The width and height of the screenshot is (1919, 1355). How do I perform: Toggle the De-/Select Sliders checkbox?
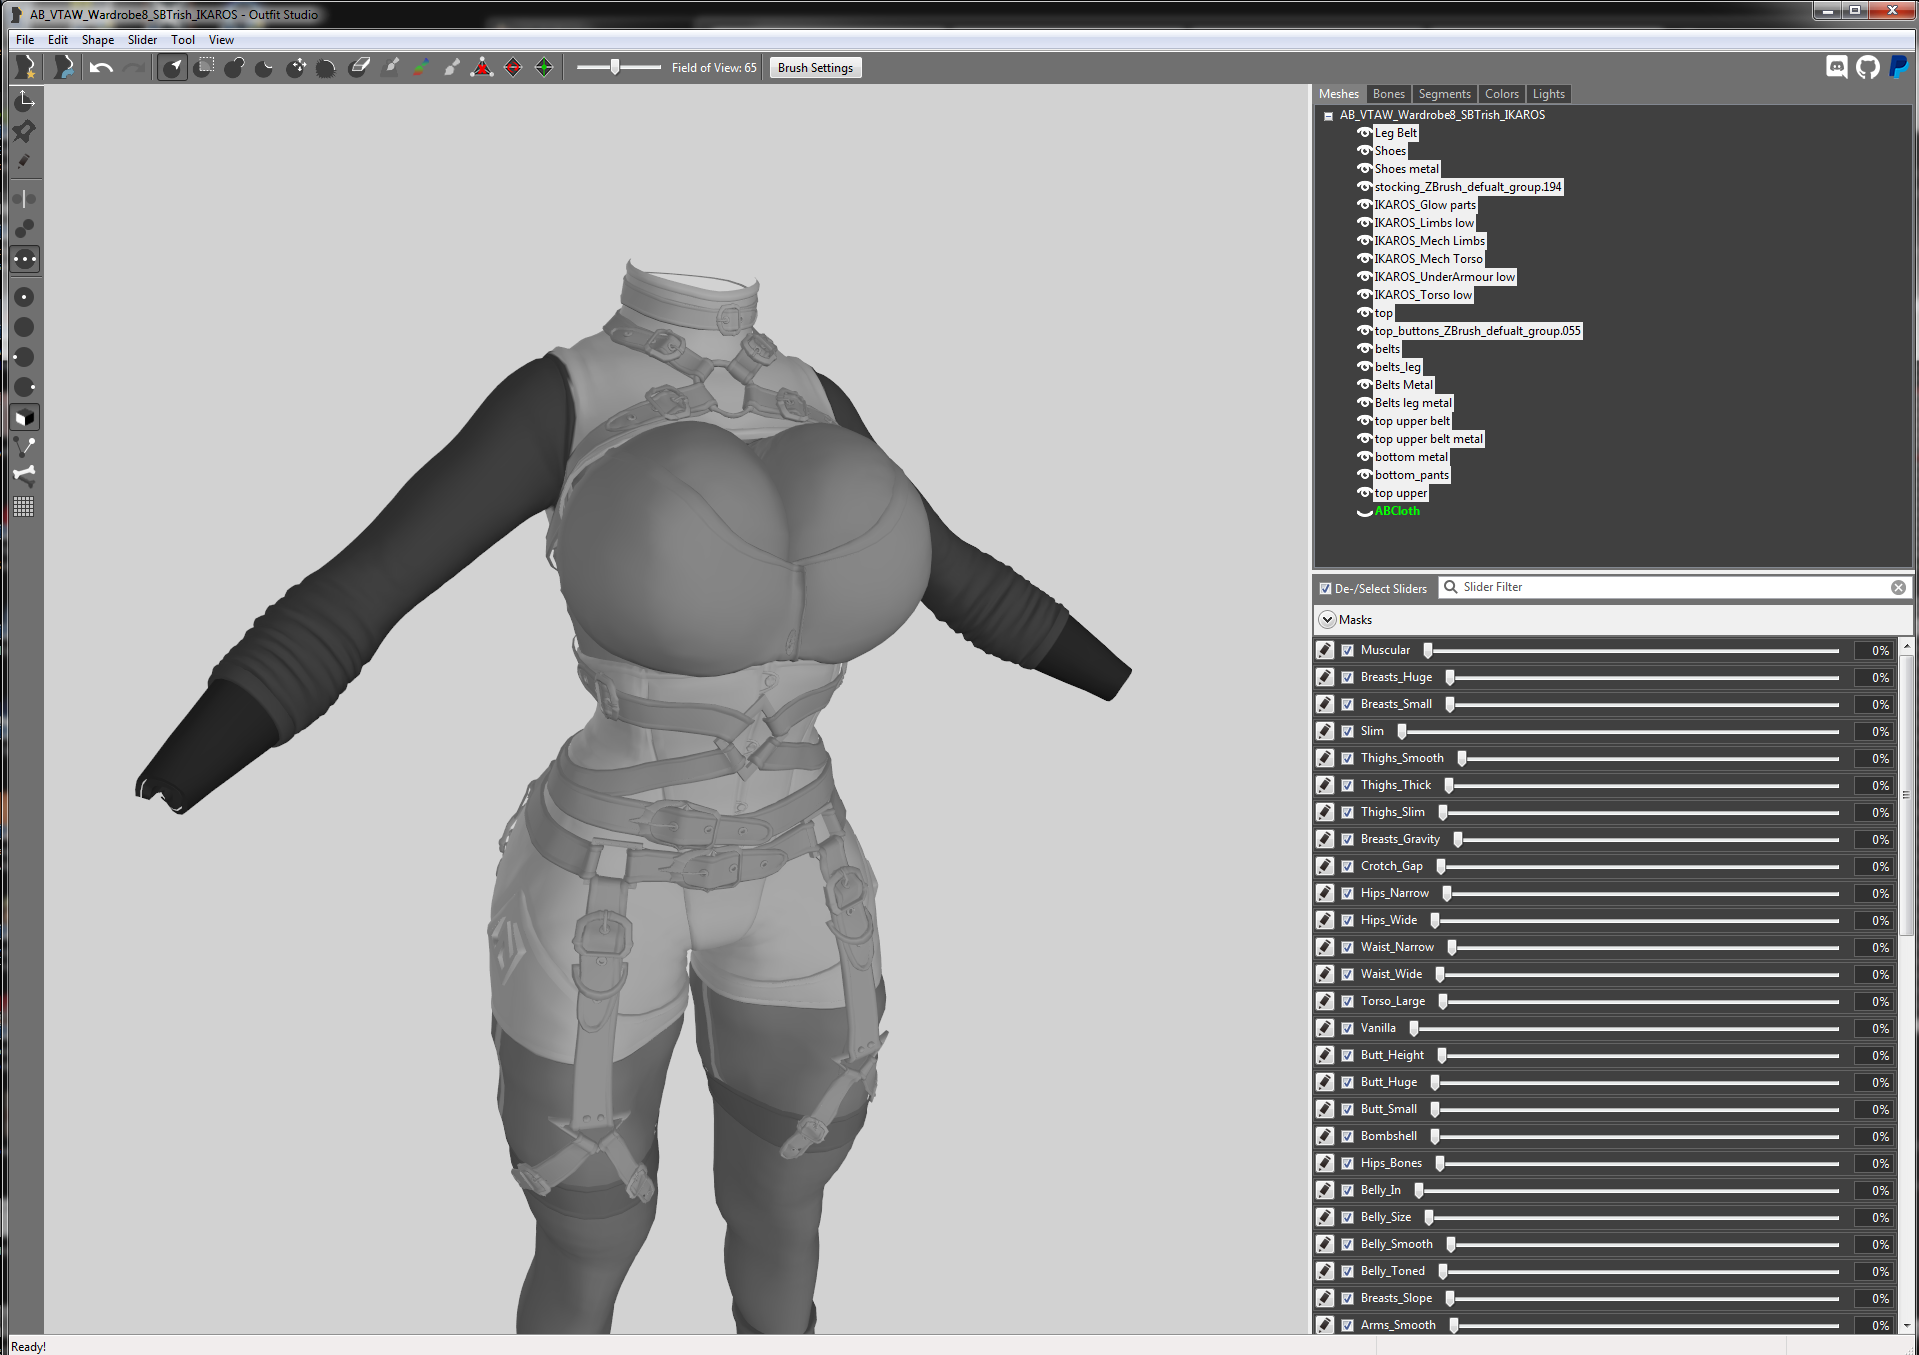point(1325,588)
